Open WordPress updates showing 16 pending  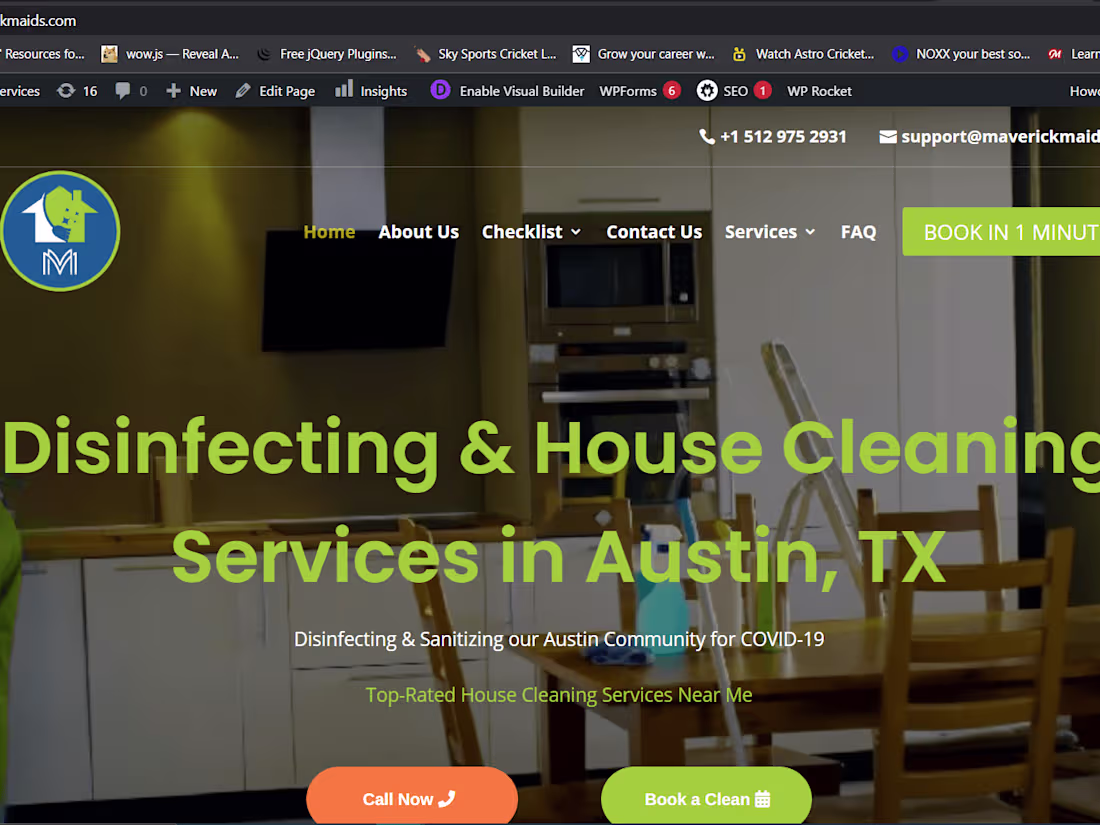[x=76, y=90]
